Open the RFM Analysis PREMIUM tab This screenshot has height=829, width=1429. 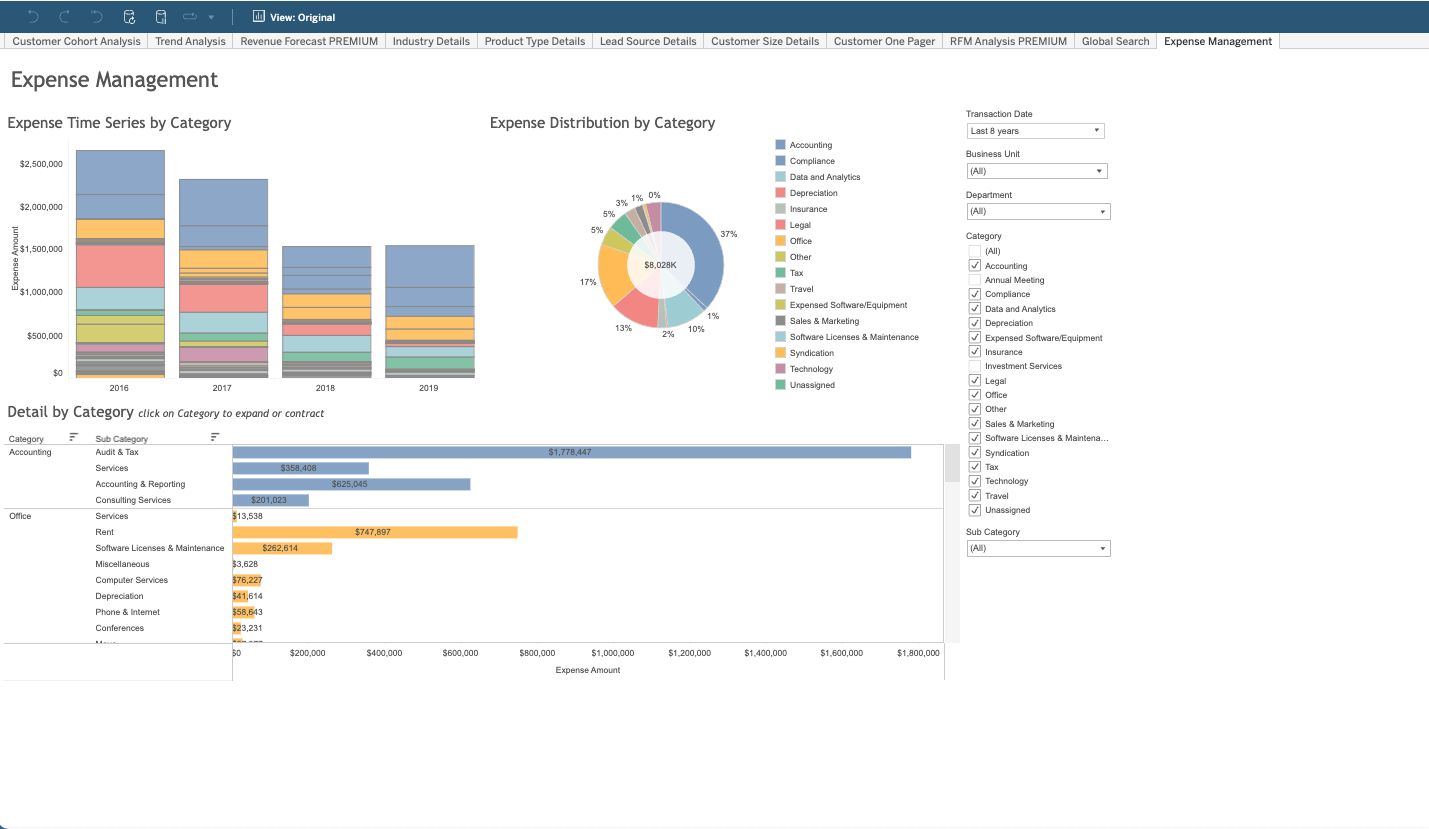tap(1007, 41)
